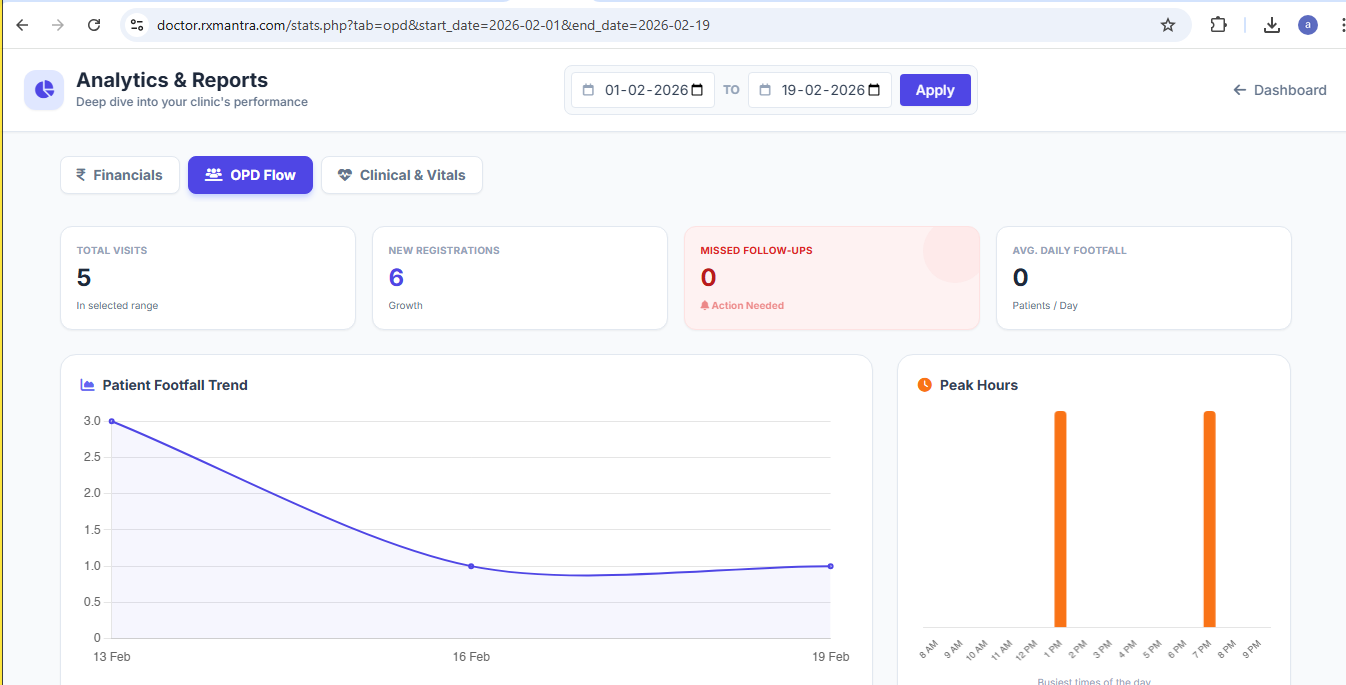Select the OPD Flow tab
Image resolution: width=1346 pixels, height=685 pixels.
tap(250, 175)
